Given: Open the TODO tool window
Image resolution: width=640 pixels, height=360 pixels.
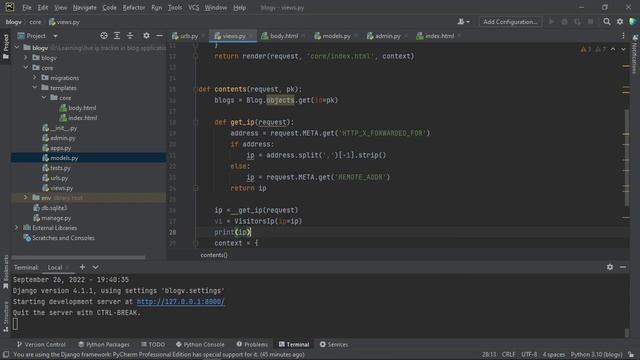Looking at the screenshot, I should pyautogui.click(x=153, y=344).
